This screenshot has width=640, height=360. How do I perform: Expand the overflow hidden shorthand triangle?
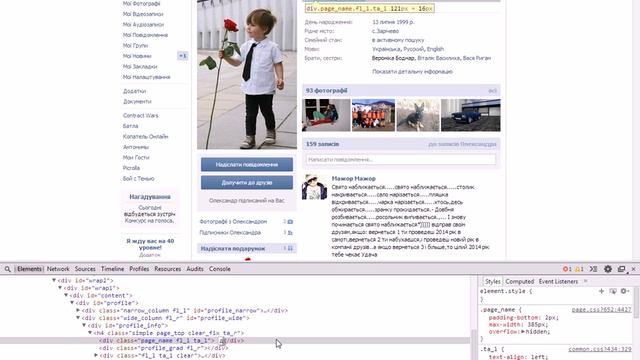click(x=523, y=332)
